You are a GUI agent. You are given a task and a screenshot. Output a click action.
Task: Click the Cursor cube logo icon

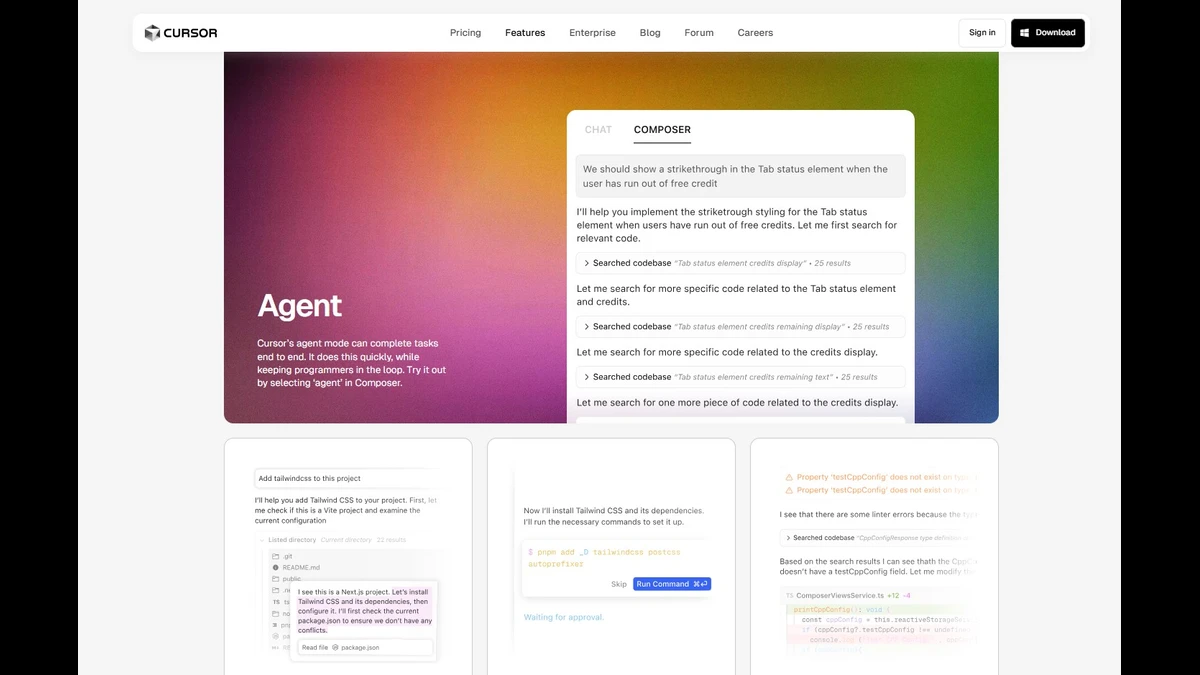click(x=152, y=33)
